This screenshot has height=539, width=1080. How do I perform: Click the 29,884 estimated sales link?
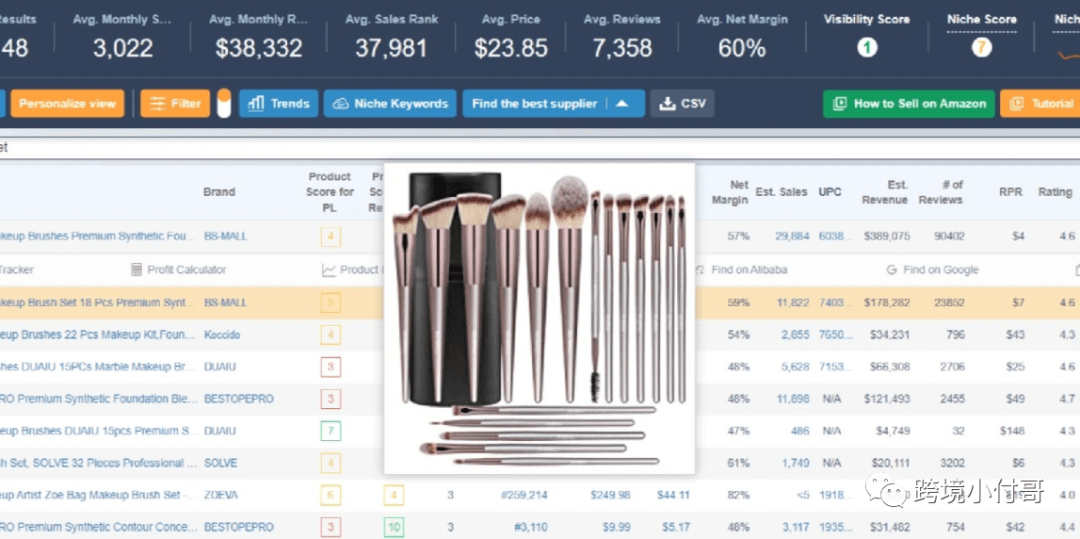(792, 237)
